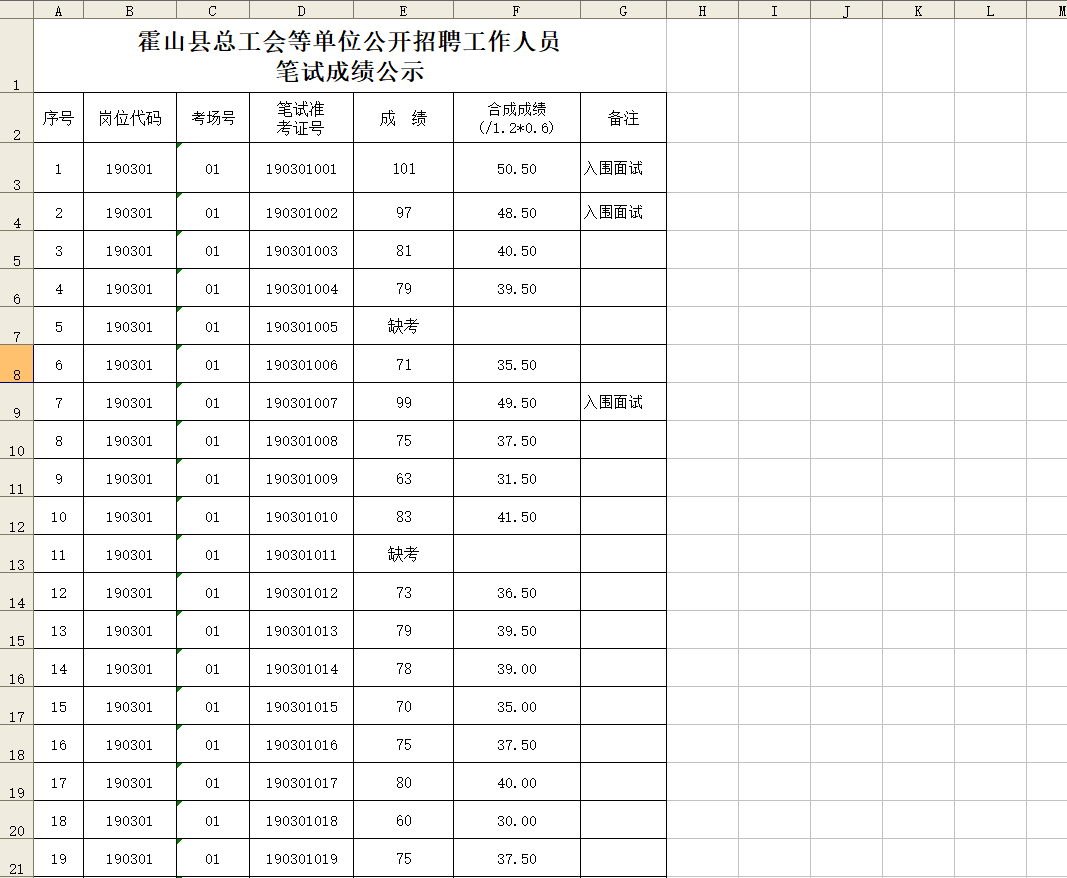Screen dimensions: 1067x878
Task: Select ticket number 190301006
Action: tap(301, 365)
